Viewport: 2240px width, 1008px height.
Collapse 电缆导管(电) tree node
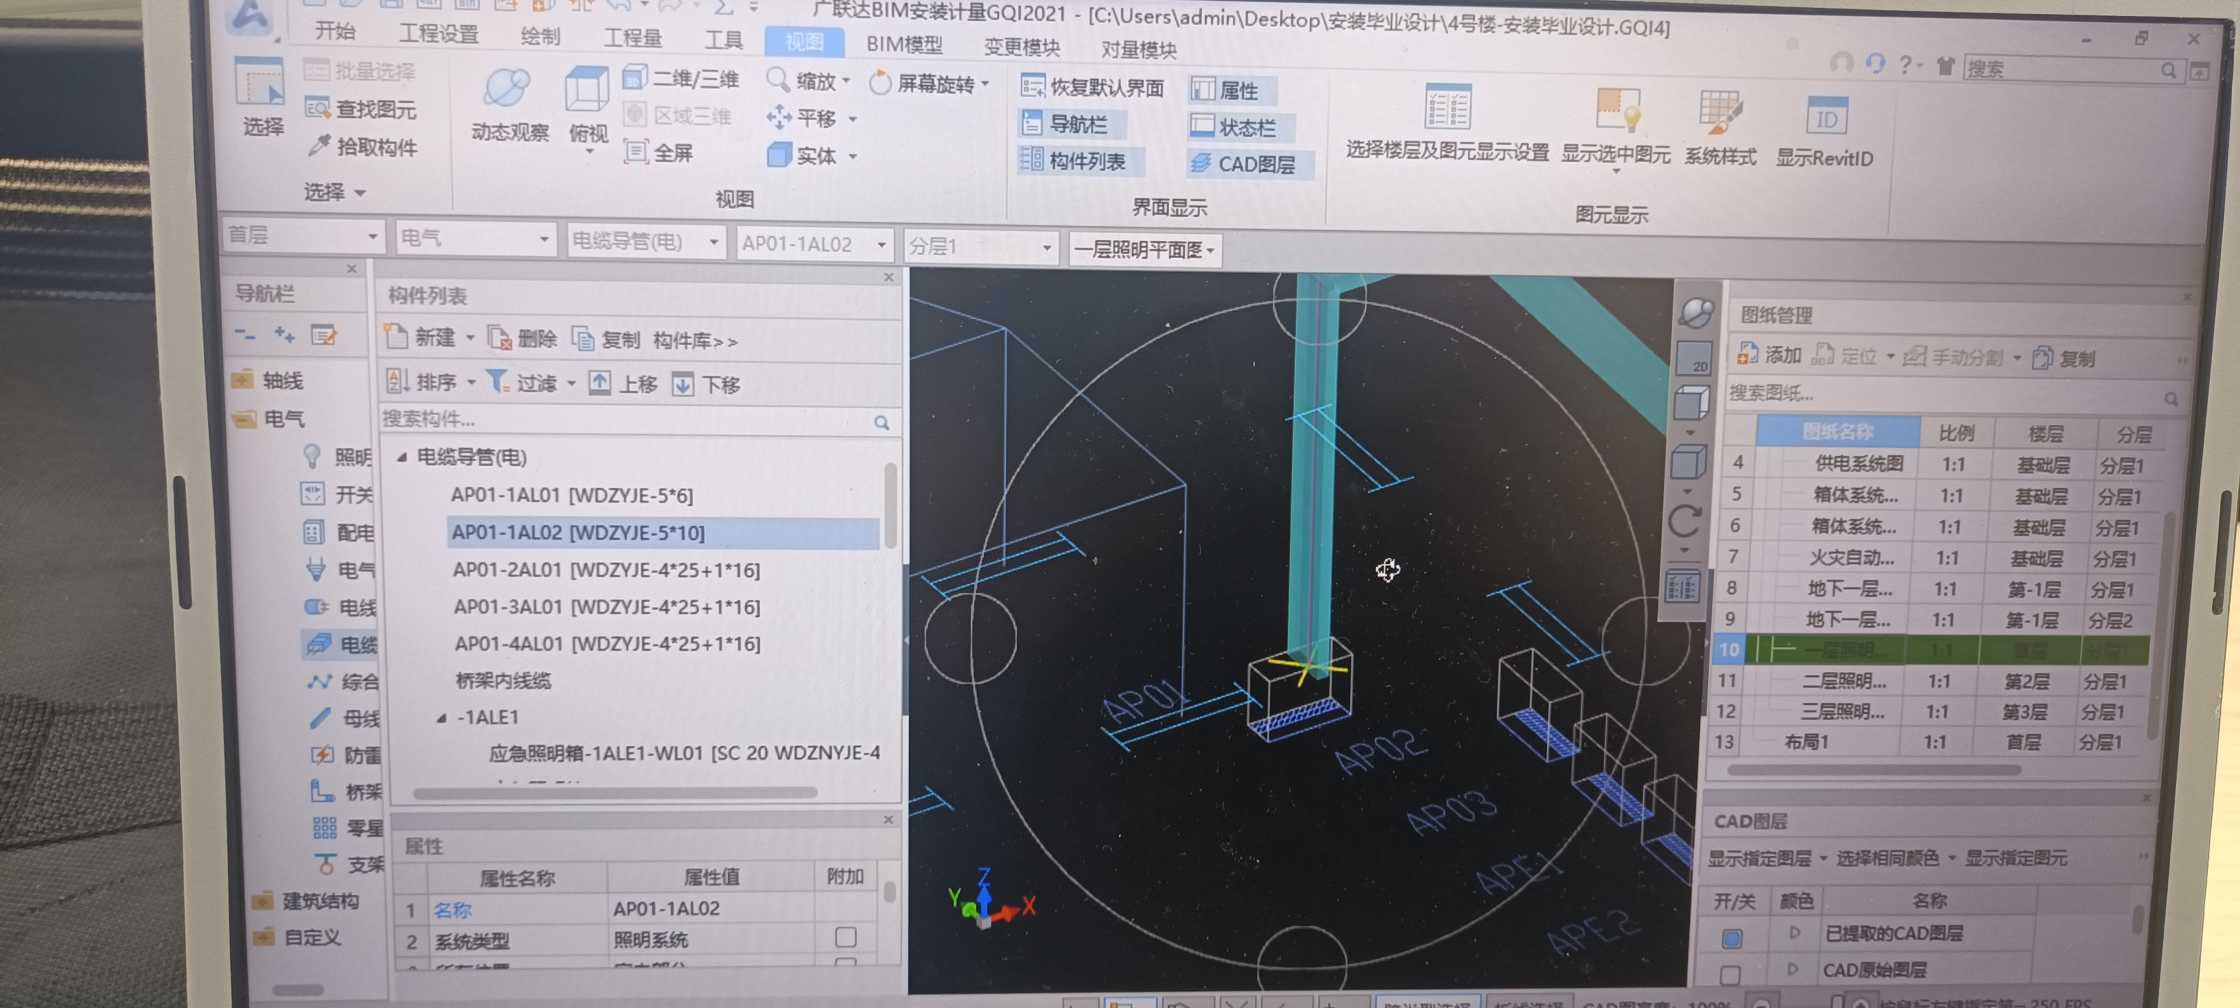point(402,457)
